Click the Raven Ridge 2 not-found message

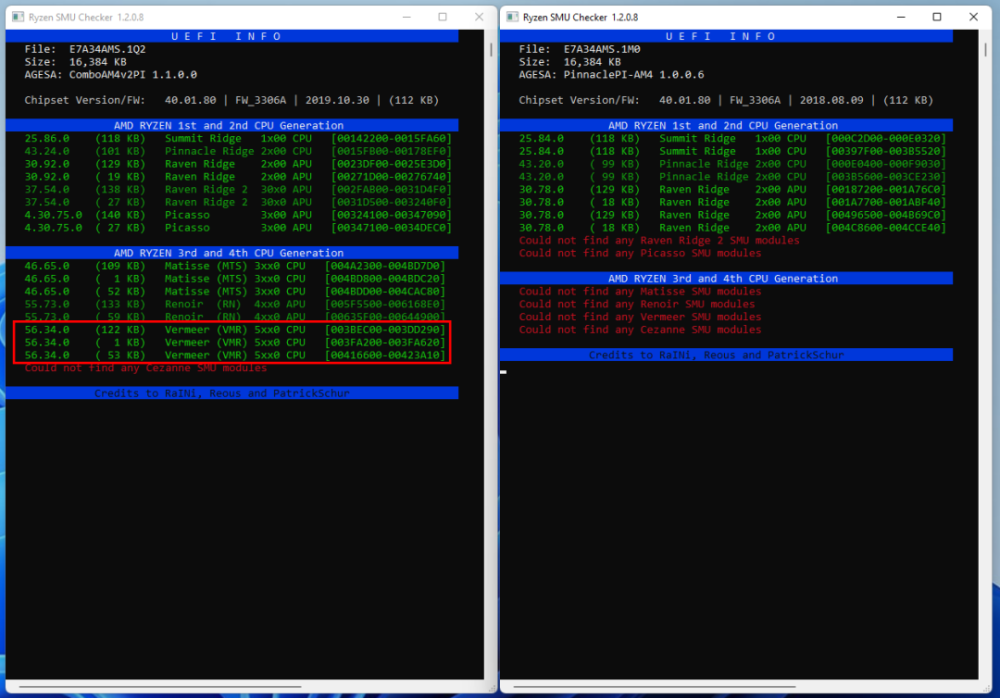pos(659,241)
